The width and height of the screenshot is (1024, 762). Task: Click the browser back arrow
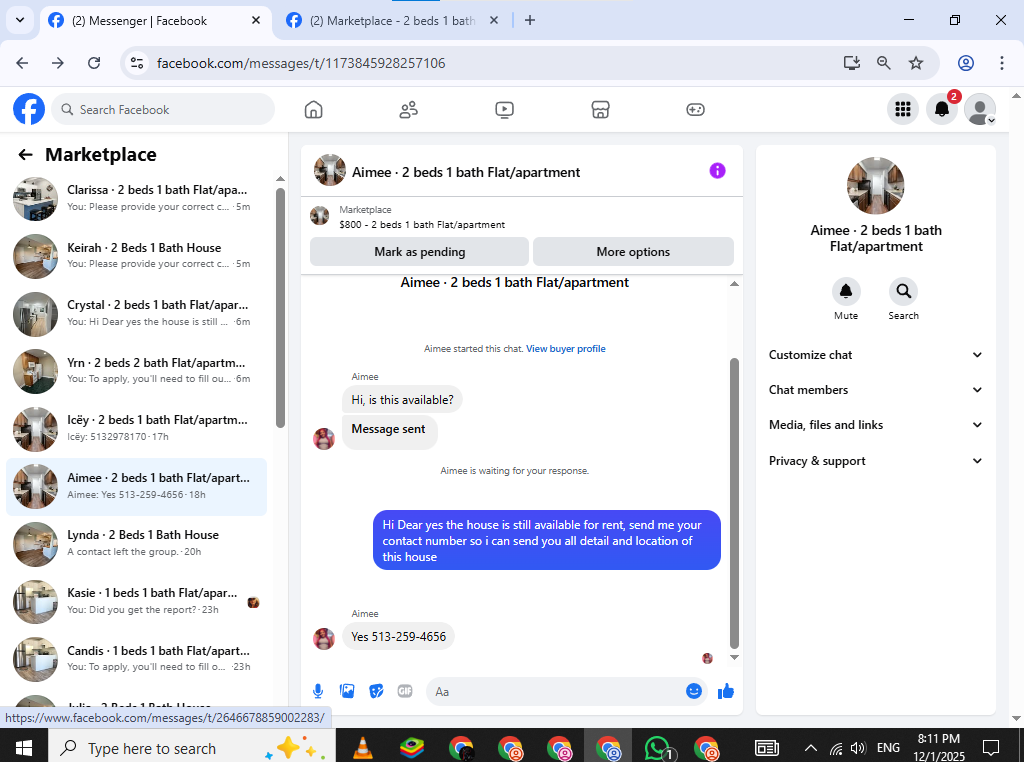click(x=22, y=63)
